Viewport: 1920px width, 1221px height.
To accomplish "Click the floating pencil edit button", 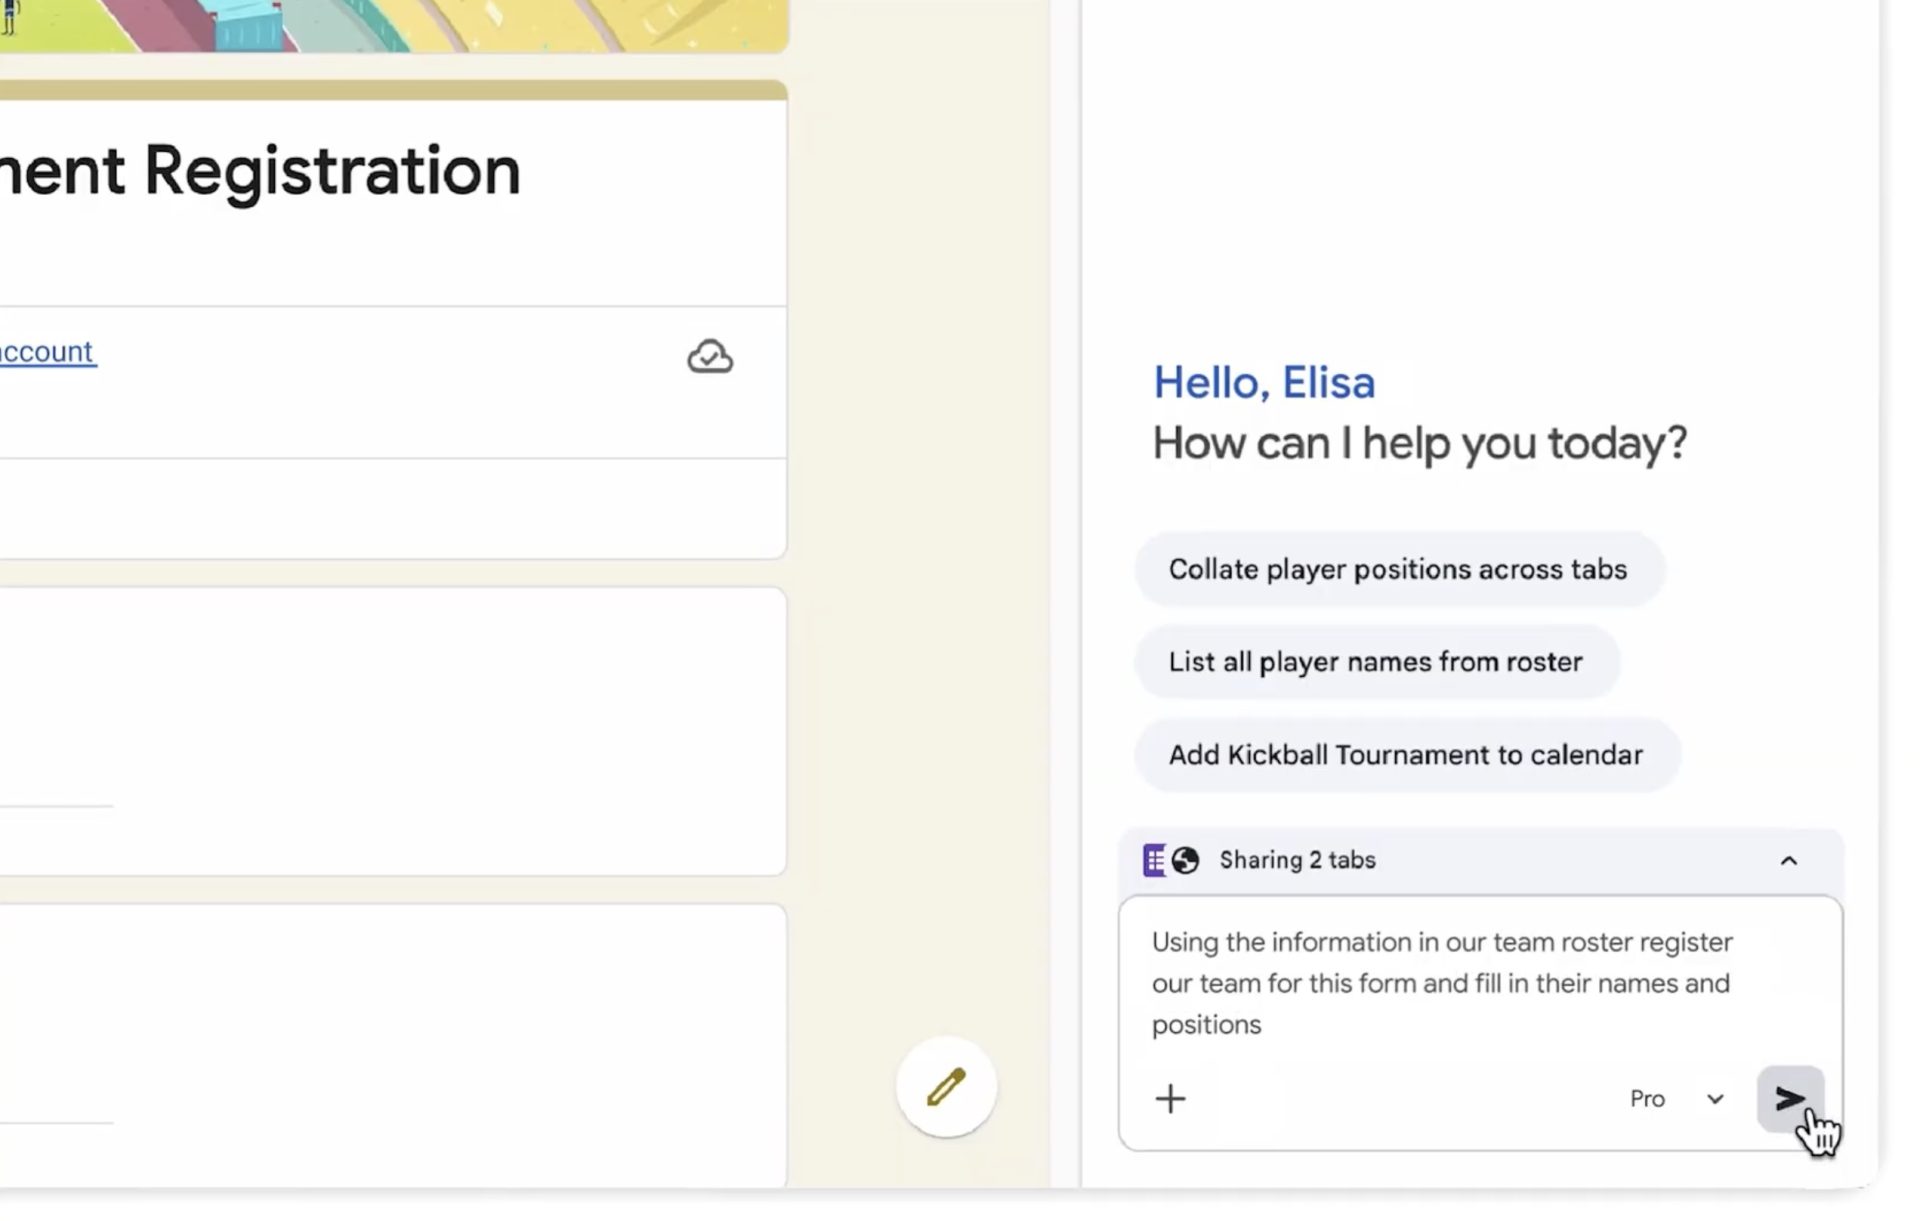I will (946, 1087).
